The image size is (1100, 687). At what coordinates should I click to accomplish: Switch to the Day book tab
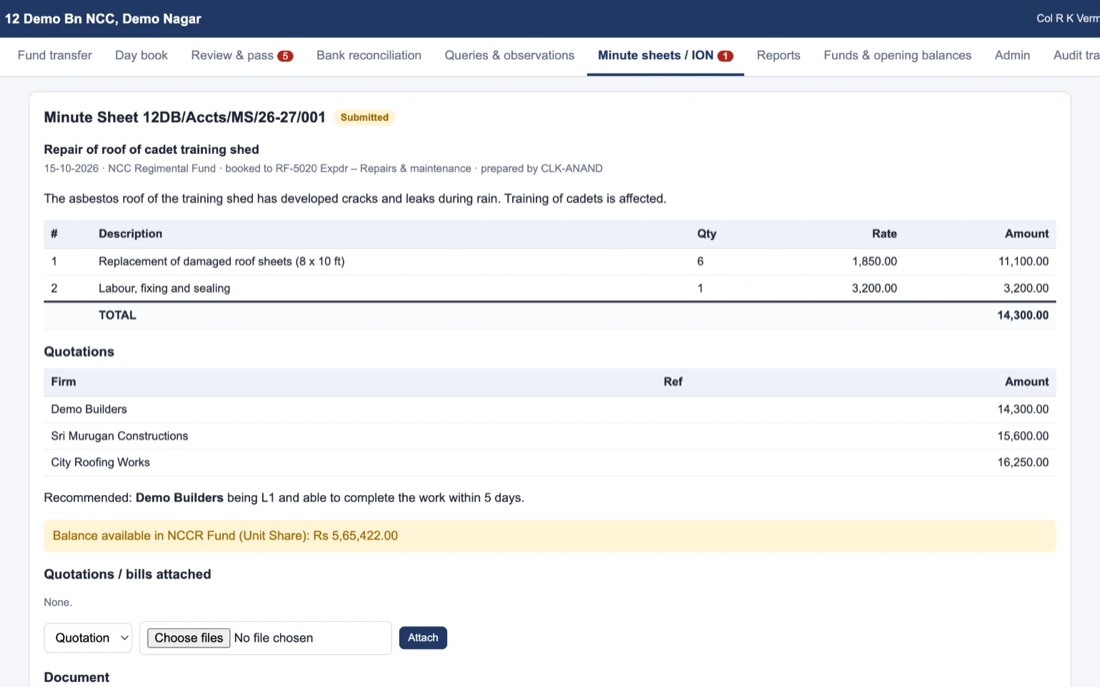point(141,55)
